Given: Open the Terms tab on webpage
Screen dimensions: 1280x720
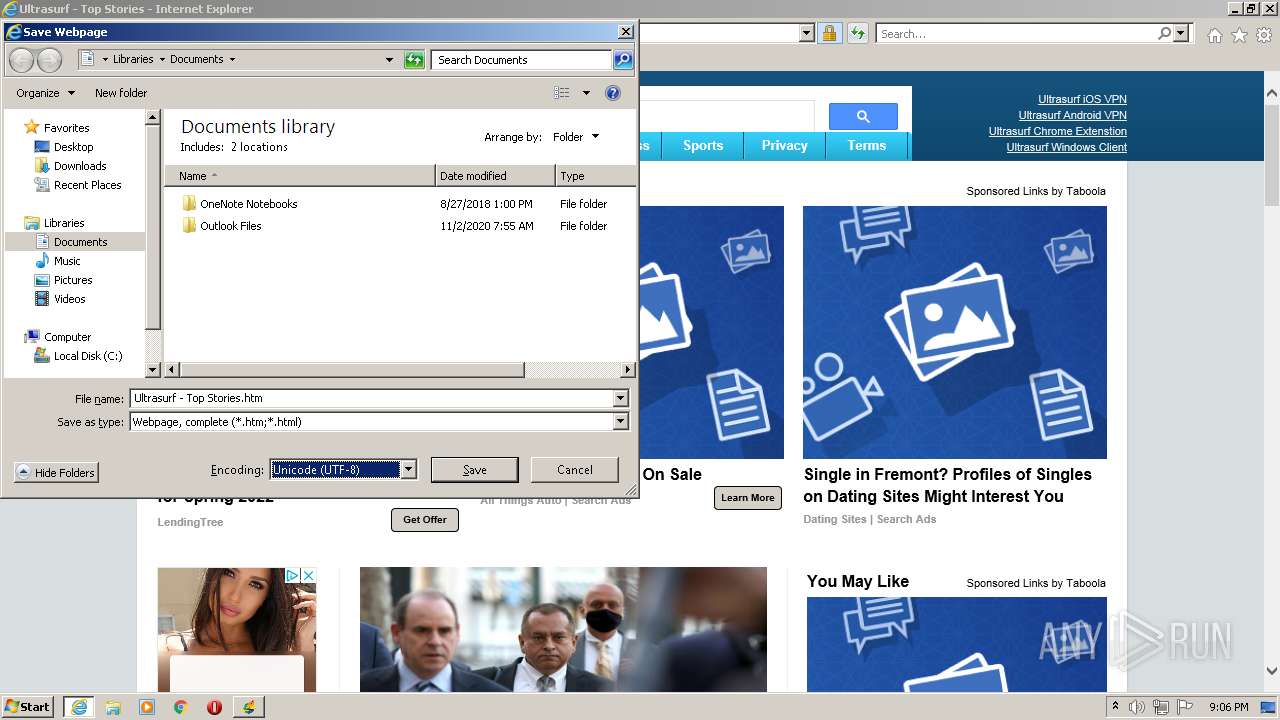Looking at the screenshot, I should 866,146.
